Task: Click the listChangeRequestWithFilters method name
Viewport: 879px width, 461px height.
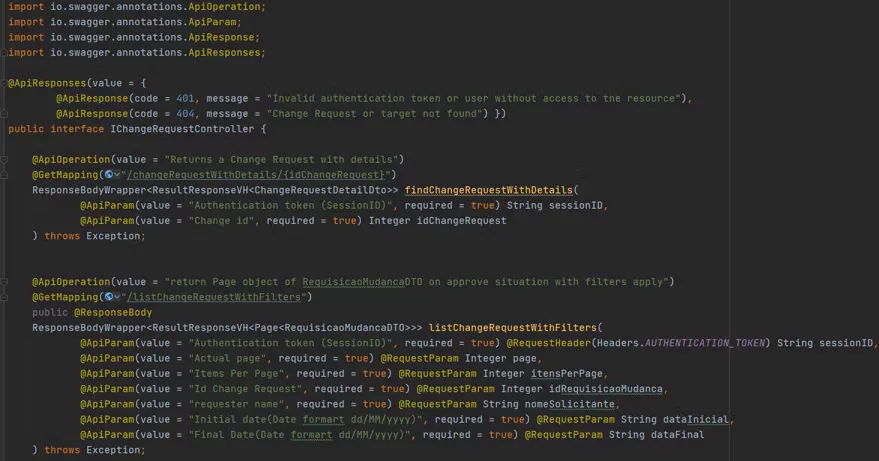Action: [x=513, y=328]
